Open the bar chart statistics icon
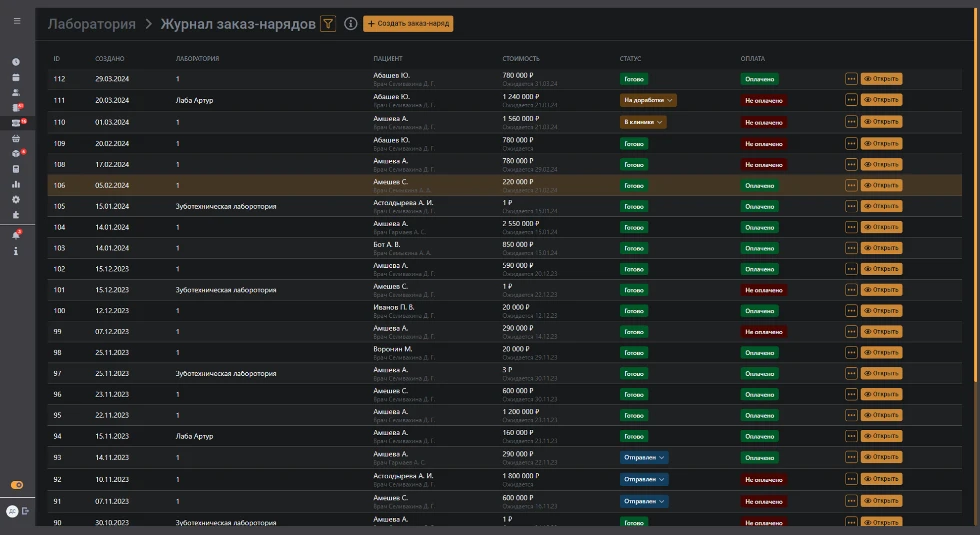 pos(16,184)
